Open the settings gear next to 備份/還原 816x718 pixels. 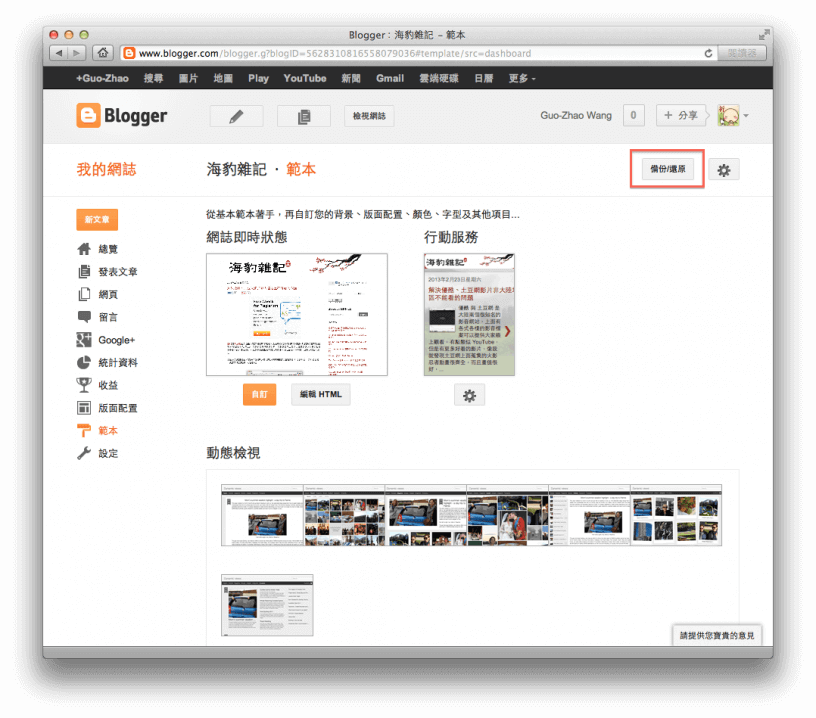[724, 170]
